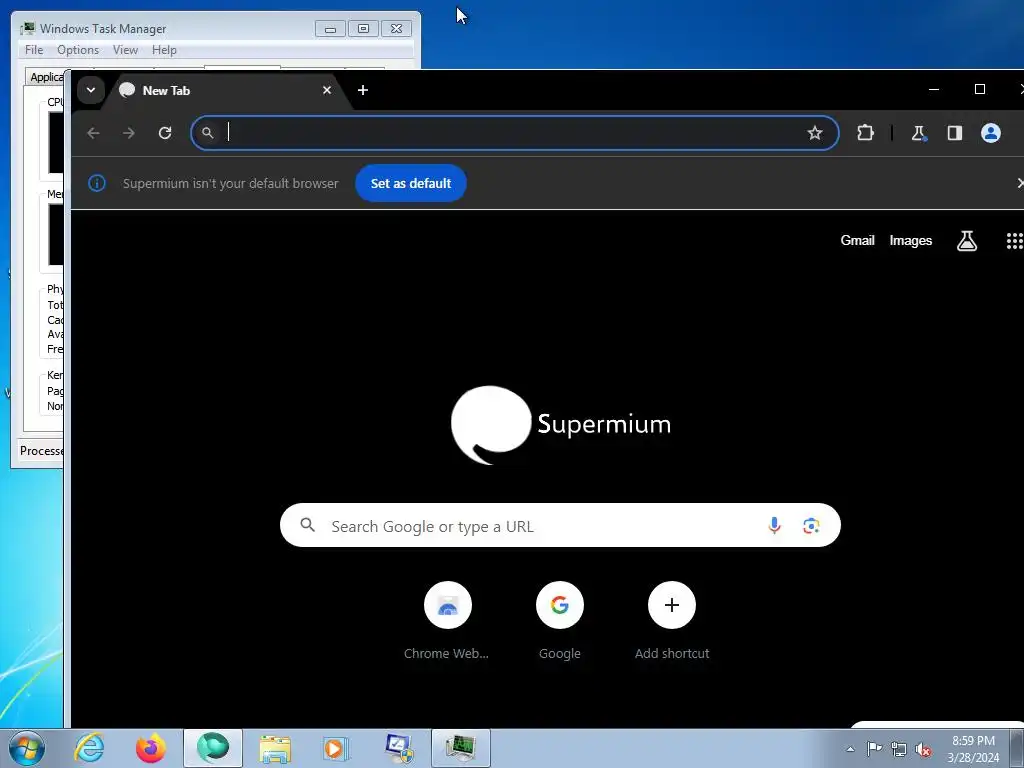The image size is (1024, 768).
Task: Search by image with Lens icon
Action: pos(811,526)
